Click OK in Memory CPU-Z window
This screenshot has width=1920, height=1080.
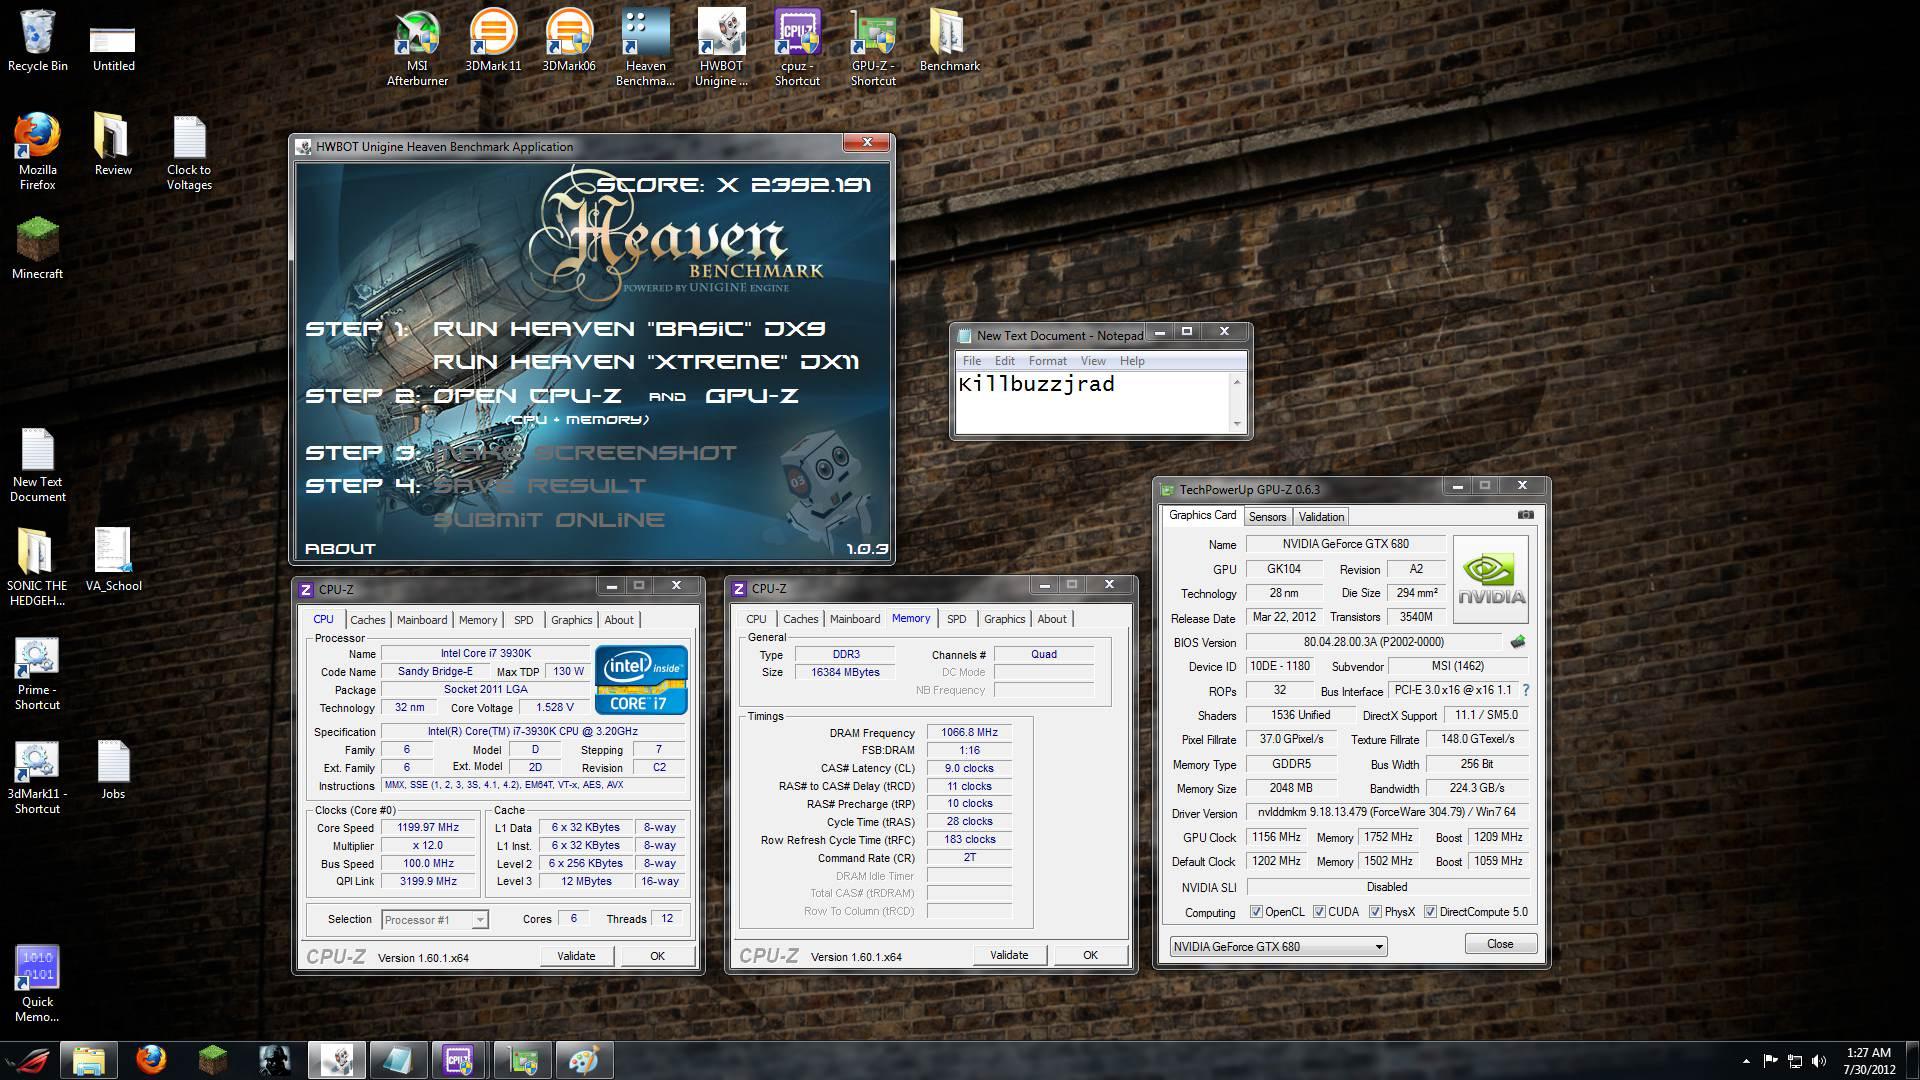click(x=1090, y=955)
